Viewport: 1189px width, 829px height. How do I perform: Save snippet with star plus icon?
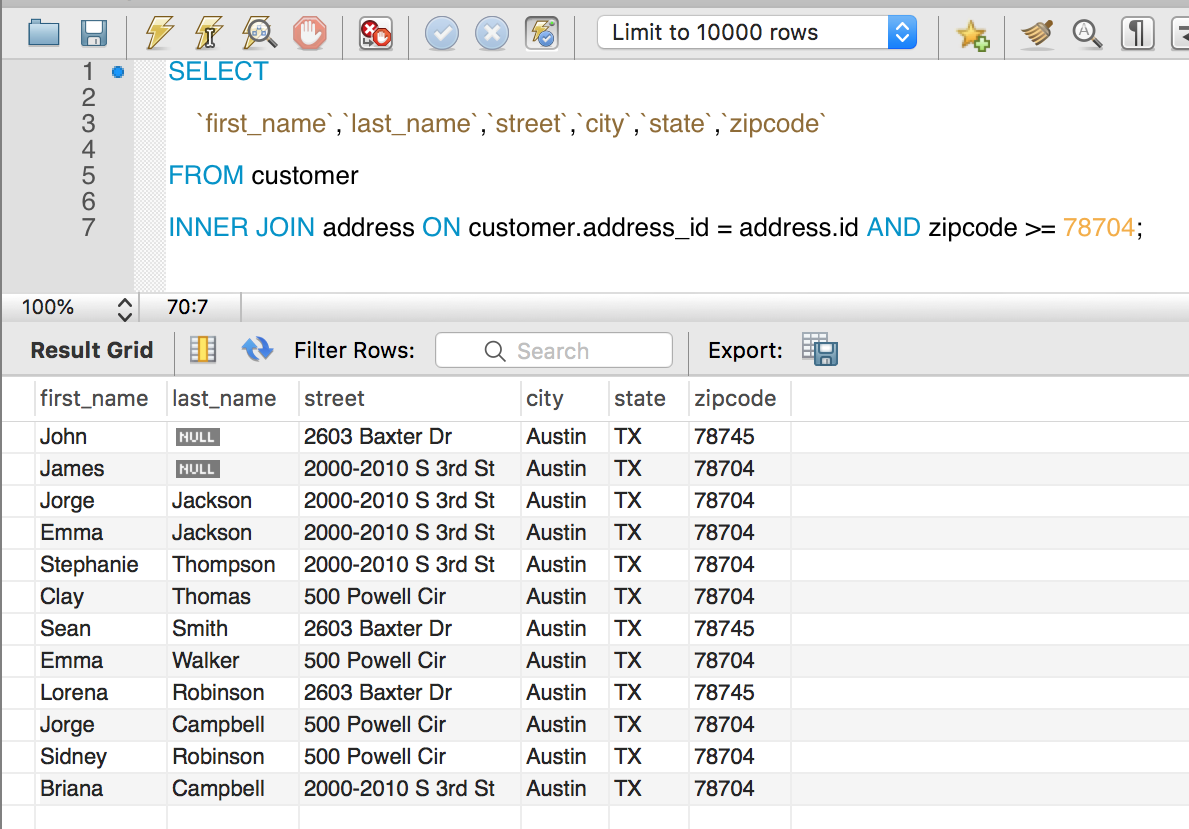point(972,34)
